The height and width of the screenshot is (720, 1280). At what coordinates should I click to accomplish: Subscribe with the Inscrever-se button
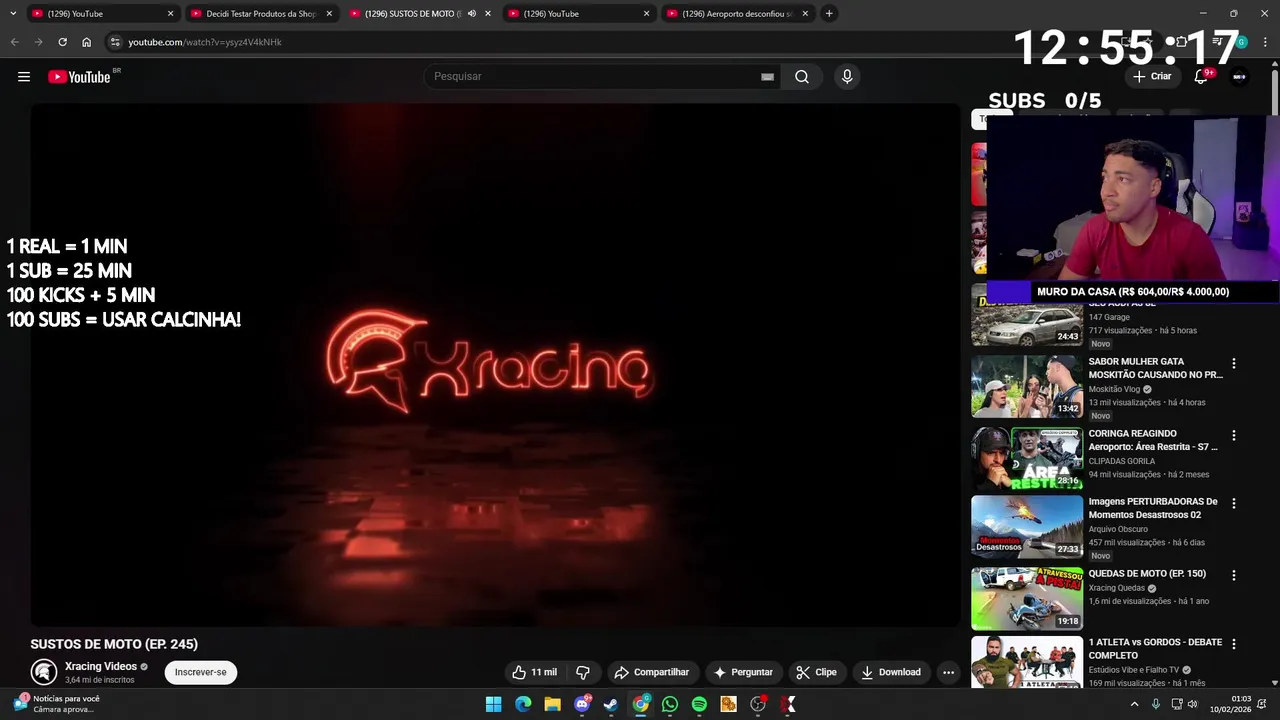201,672
